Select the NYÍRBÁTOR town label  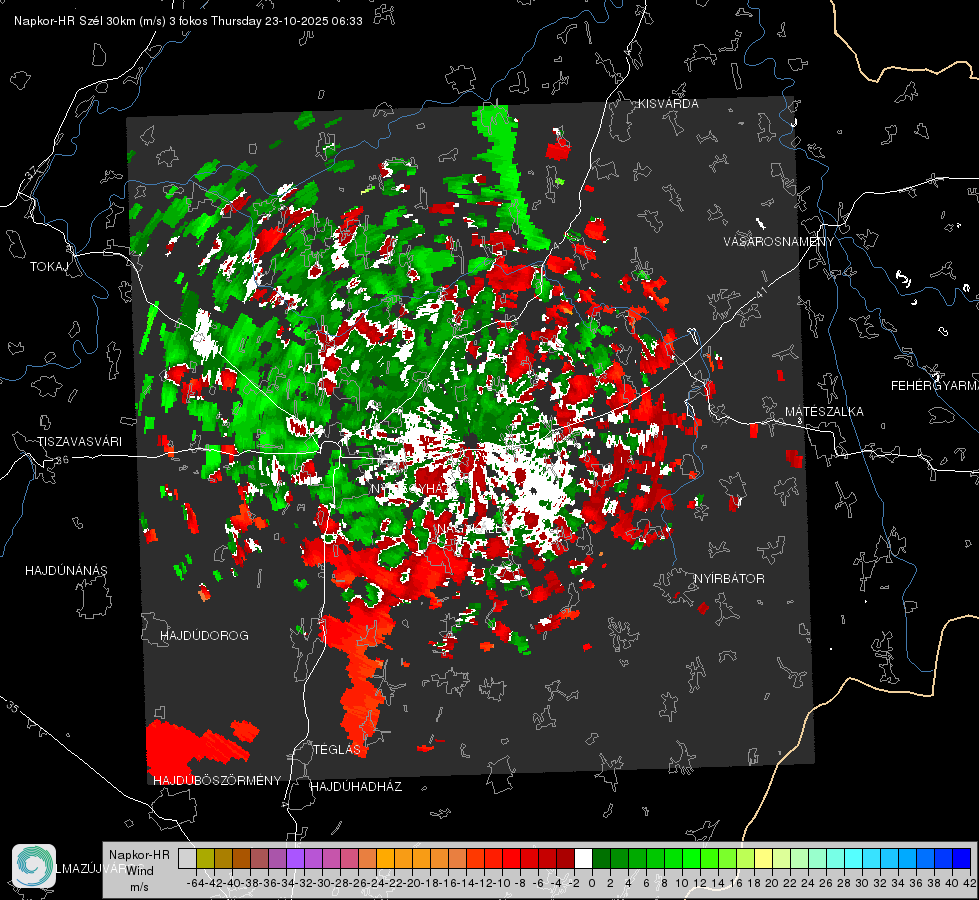[729, 579]
